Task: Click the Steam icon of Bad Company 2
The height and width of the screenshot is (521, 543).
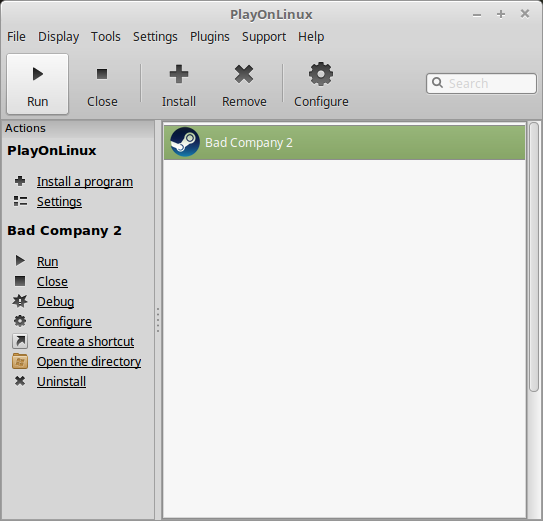Action: click(x=185, y=142)
